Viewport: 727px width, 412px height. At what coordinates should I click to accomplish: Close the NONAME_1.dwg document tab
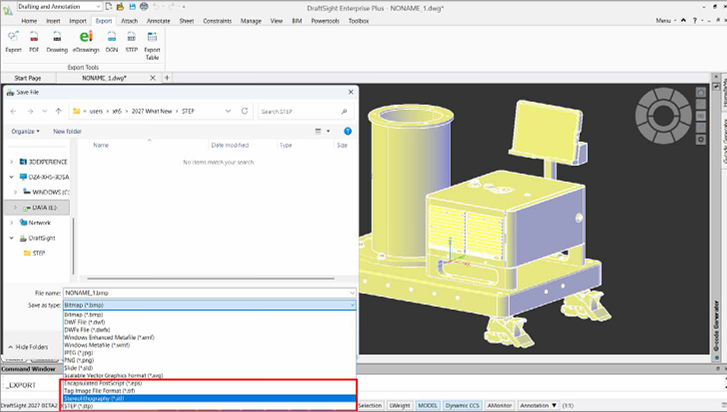(153, 78)
